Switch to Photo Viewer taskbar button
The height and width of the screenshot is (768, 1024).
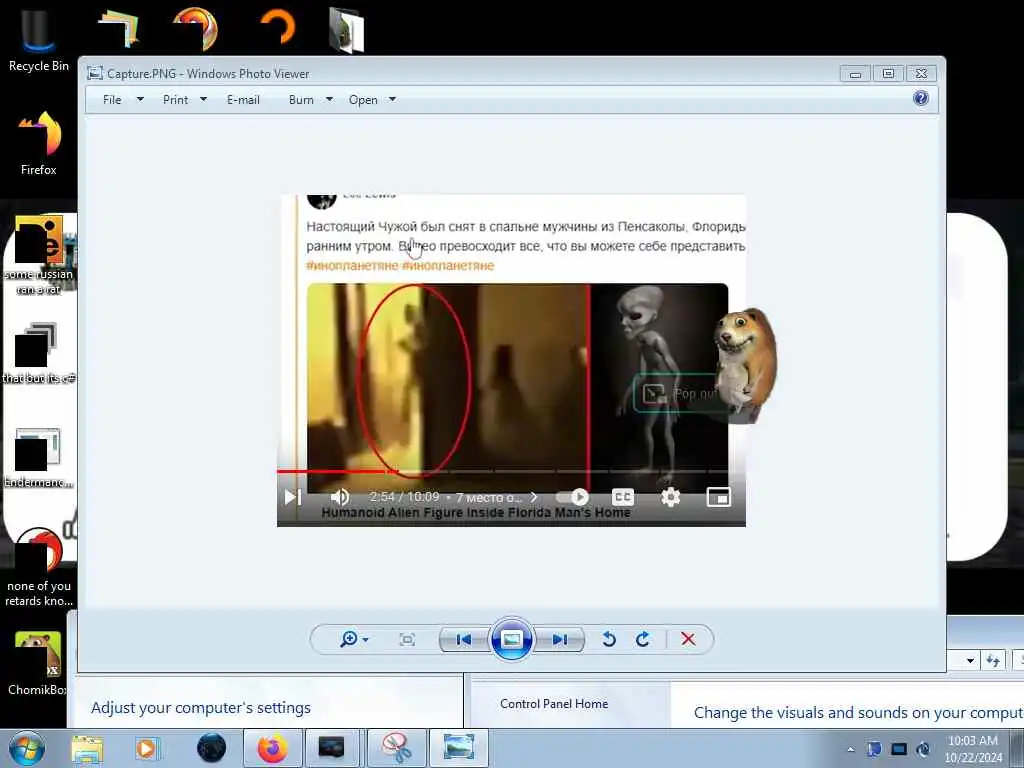point(458,748)
